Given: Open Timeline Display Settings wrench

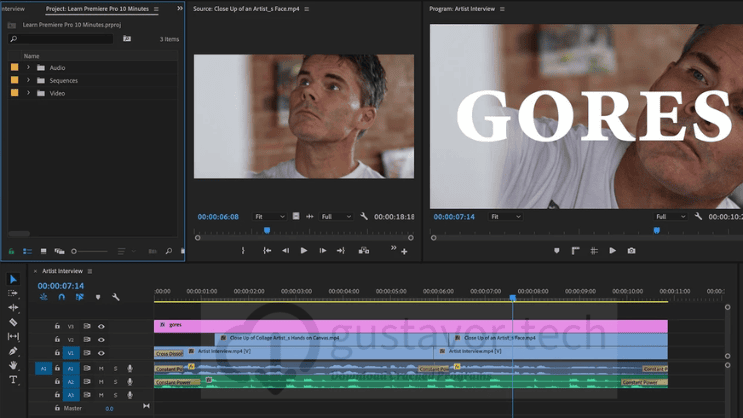Looking at the screenshot, I should pos(116,297).
